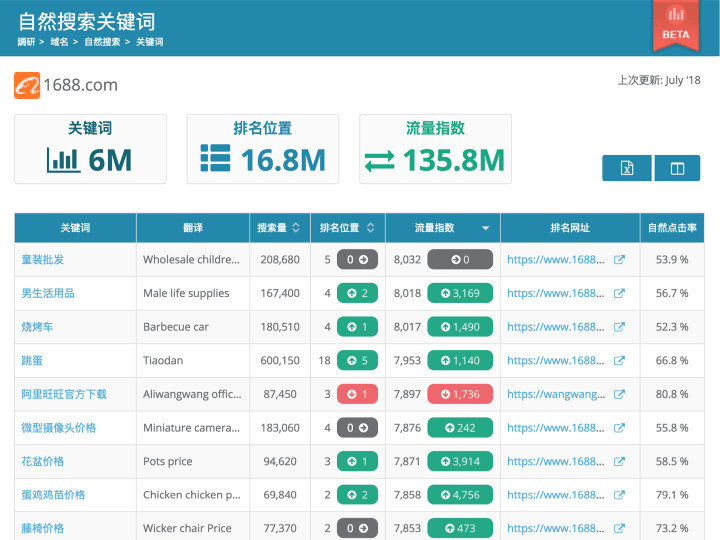This screenshot has height=540, width=720.
Task: Open external link icon for 微型摄像头价格 row
Action: click(x=619, y=428)
